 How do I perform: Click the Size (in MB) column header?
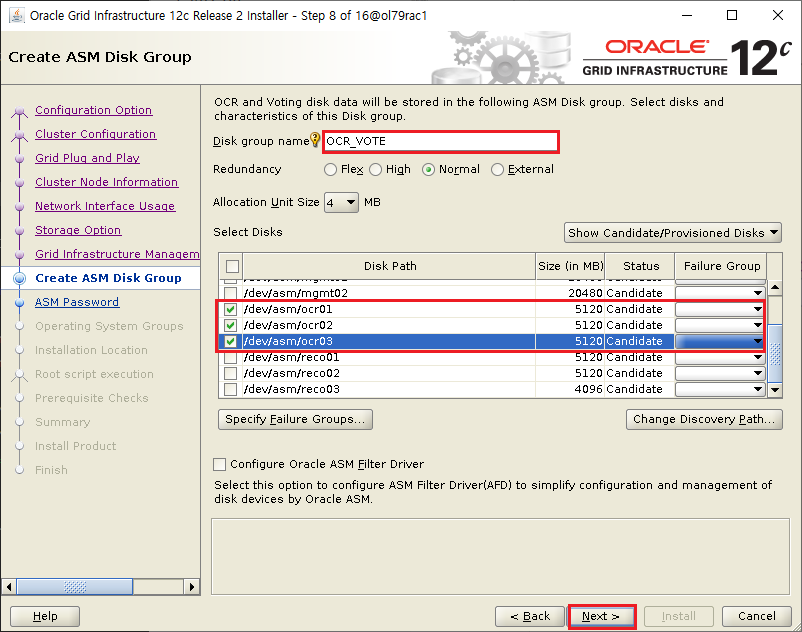click(x=570, y=266)
